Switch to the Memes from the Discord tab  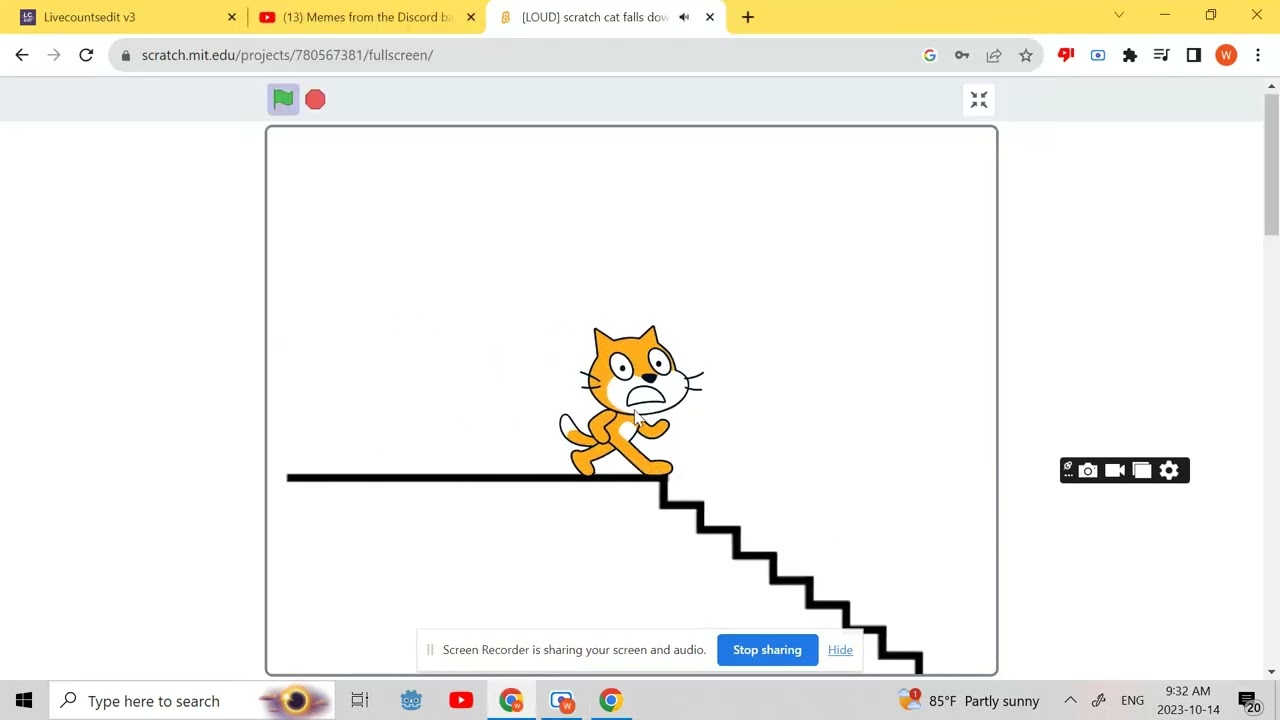[368, 17]
